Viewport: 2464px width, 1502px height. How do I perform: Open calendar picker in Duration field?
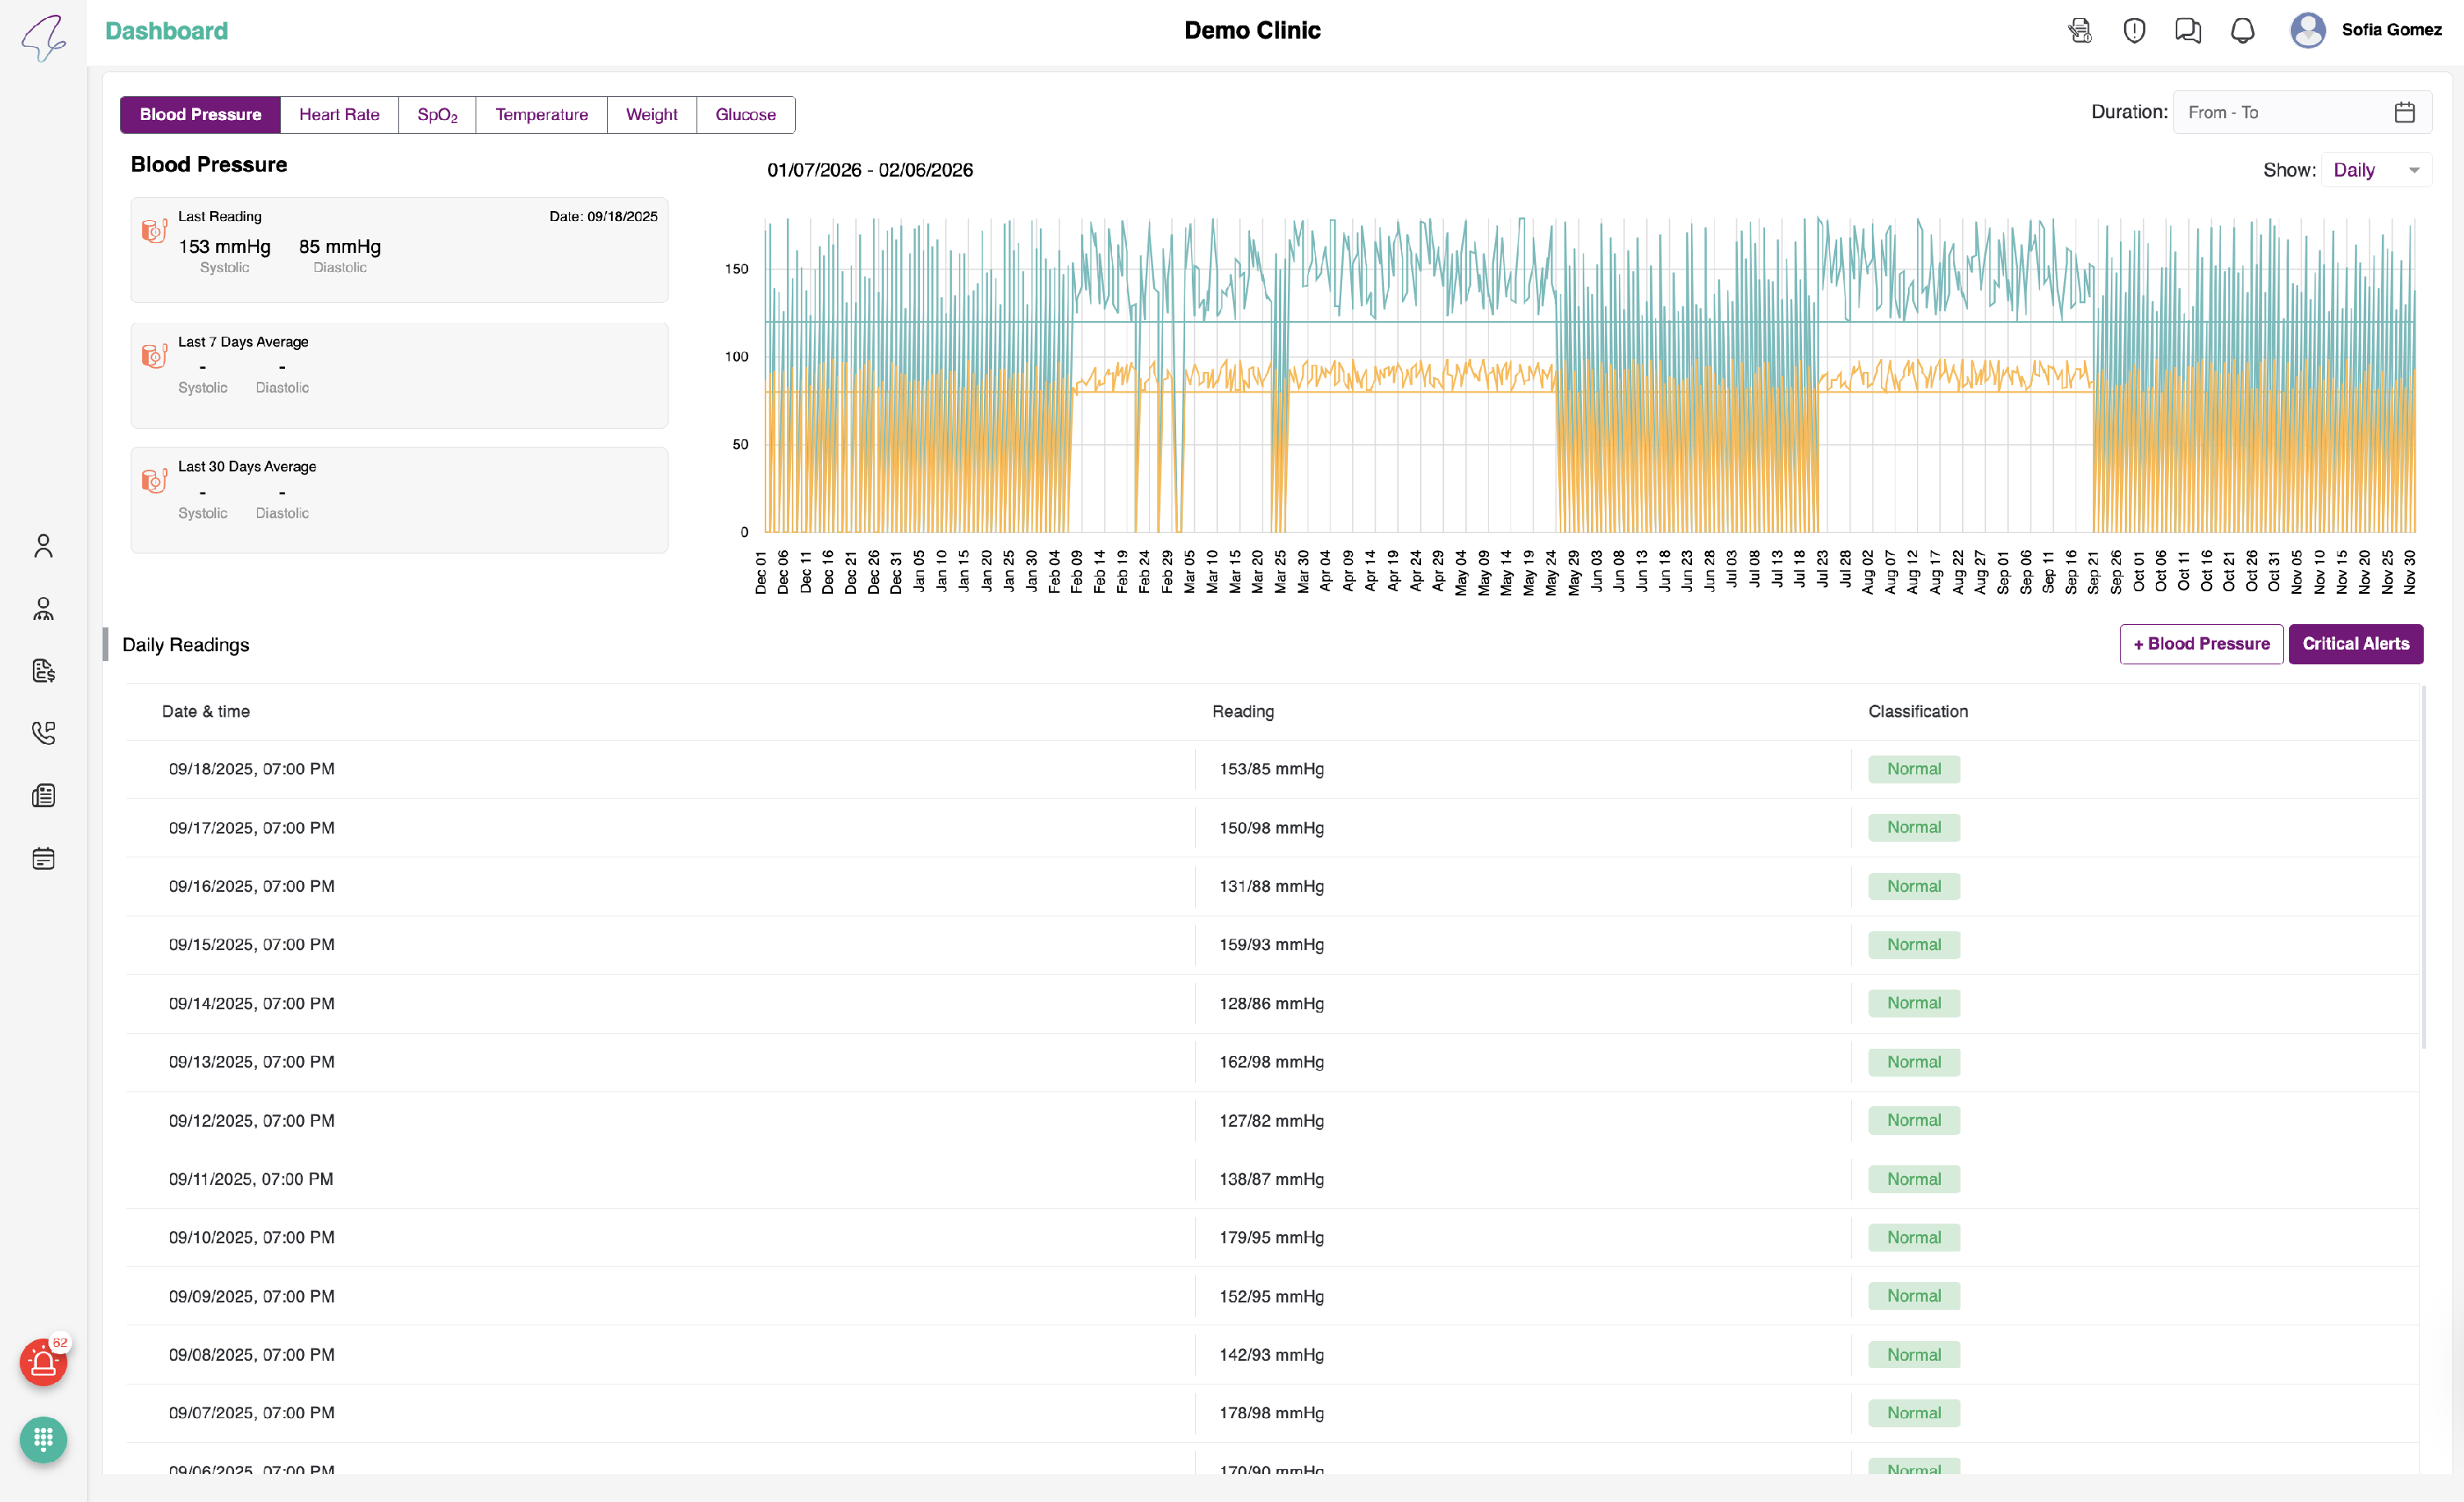click(2404, 113)
